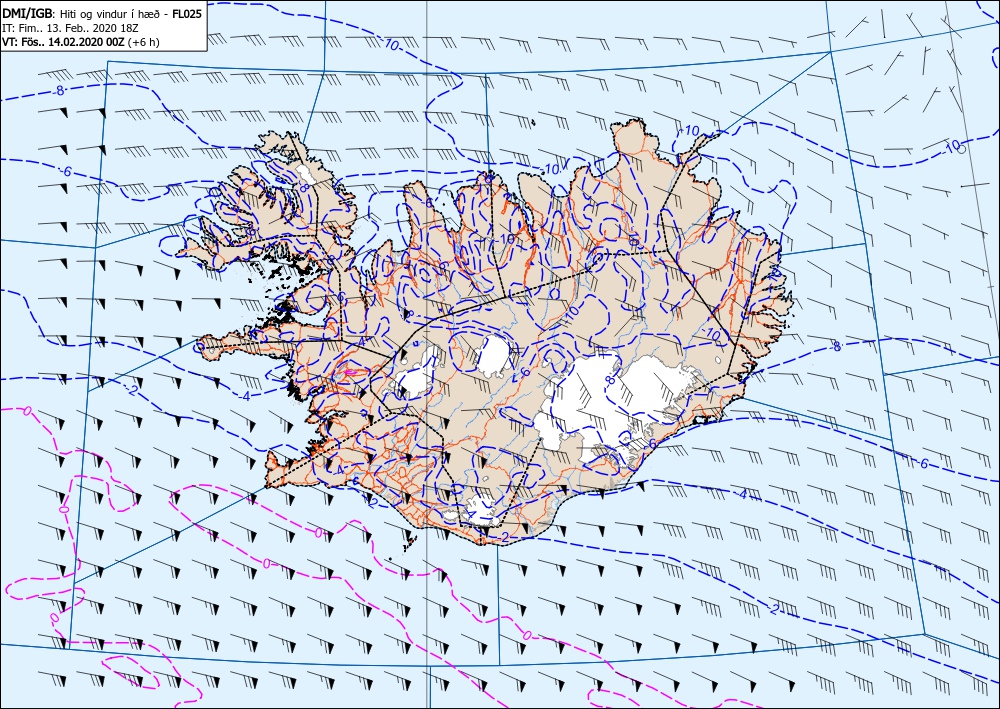
Task: Click the 'IT: Fim.. 13. Feb.. 2020 18Z' line
Action: pyautogui.click(x=71, y=28)
